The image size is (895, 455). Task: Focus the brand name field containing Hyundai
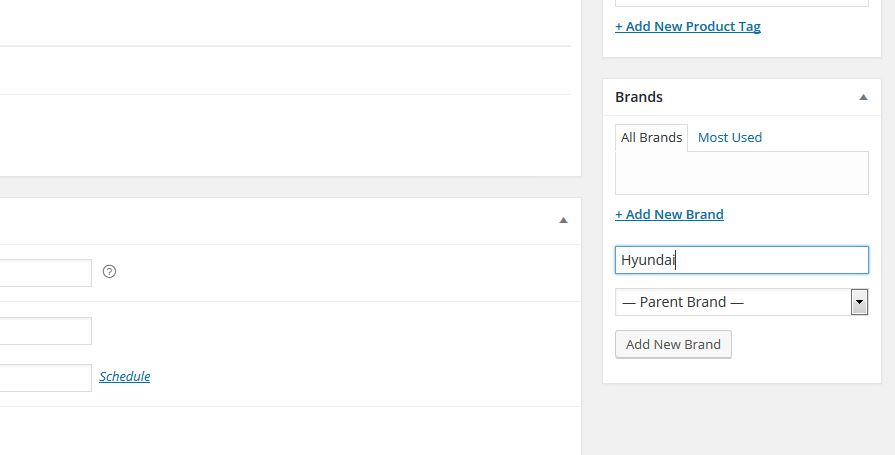click(741, 260)
